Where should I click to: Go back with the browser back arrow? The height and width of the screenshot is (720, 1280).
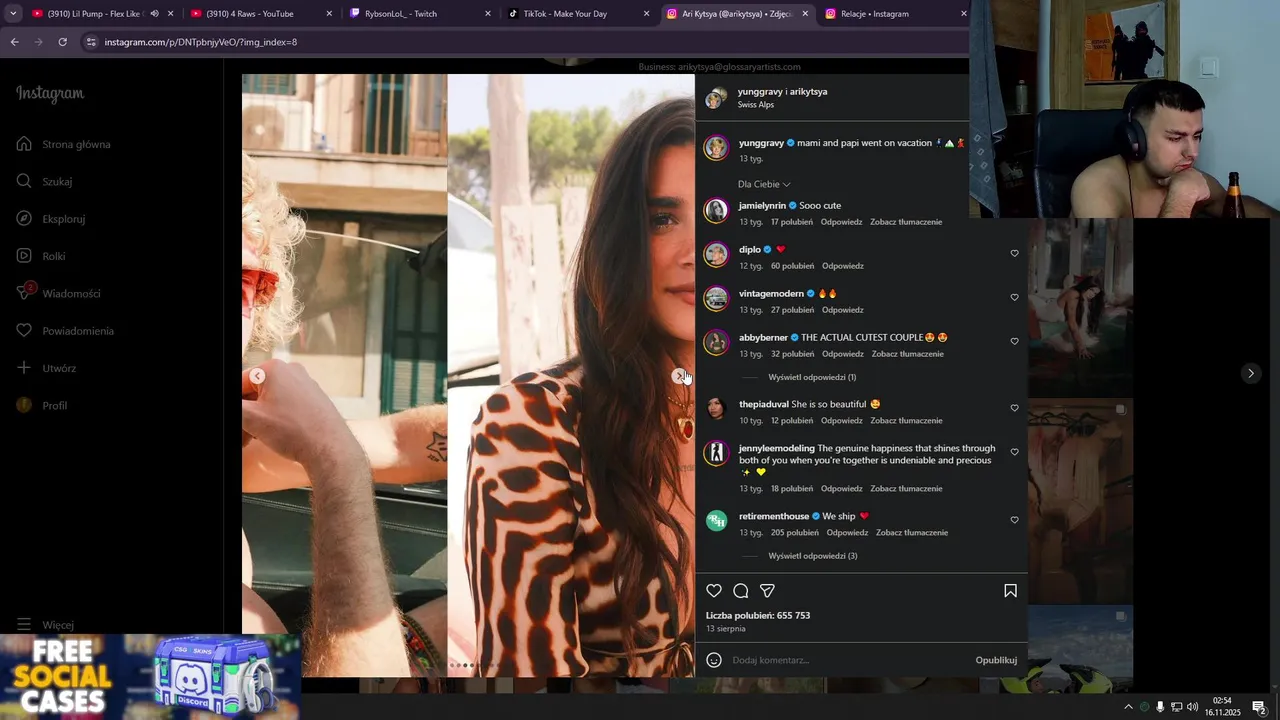tap(14, 42)
